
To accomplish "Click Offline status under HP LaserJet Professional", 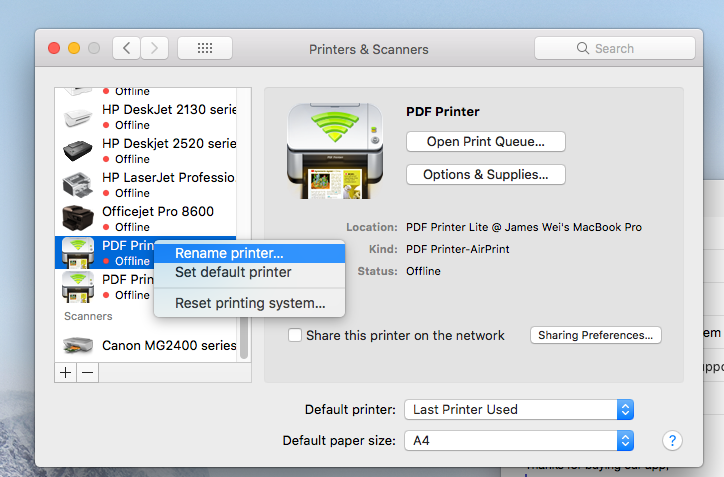I will click(x=132, y=193).
